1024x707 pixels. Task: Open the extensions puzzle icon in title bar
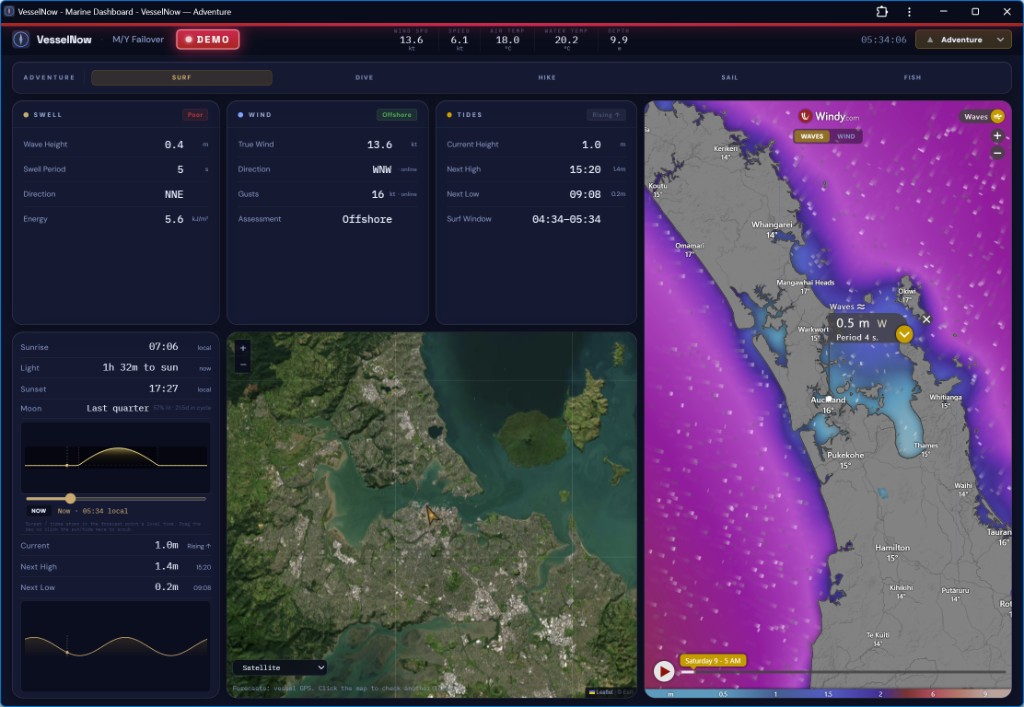pos(882,12)
